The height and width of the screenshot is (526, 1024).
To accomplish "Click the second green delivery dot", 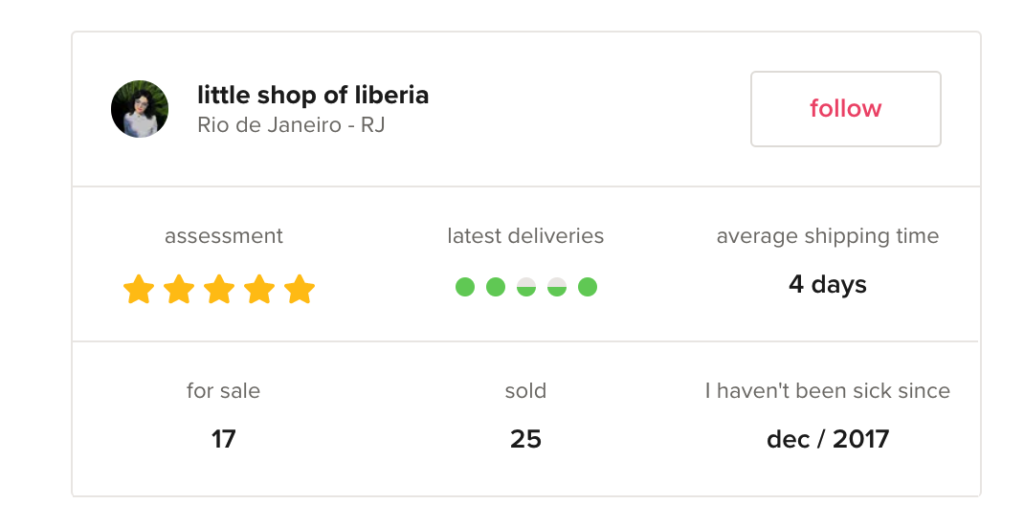I will point(496,287).
